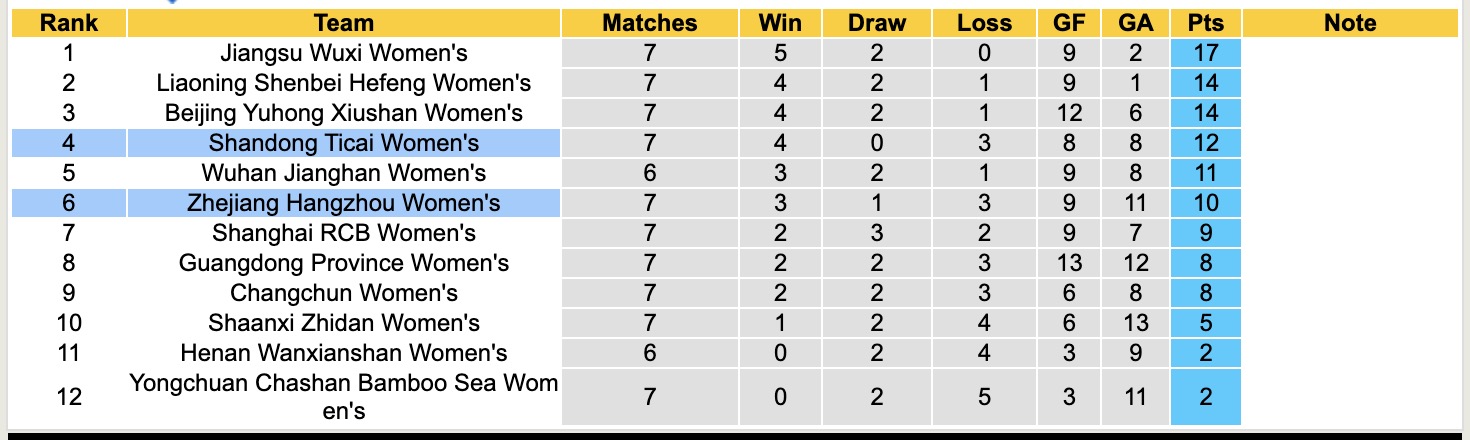Click the Pts column header
The height and width of the screenshot is (440, 1470).
1205,23
